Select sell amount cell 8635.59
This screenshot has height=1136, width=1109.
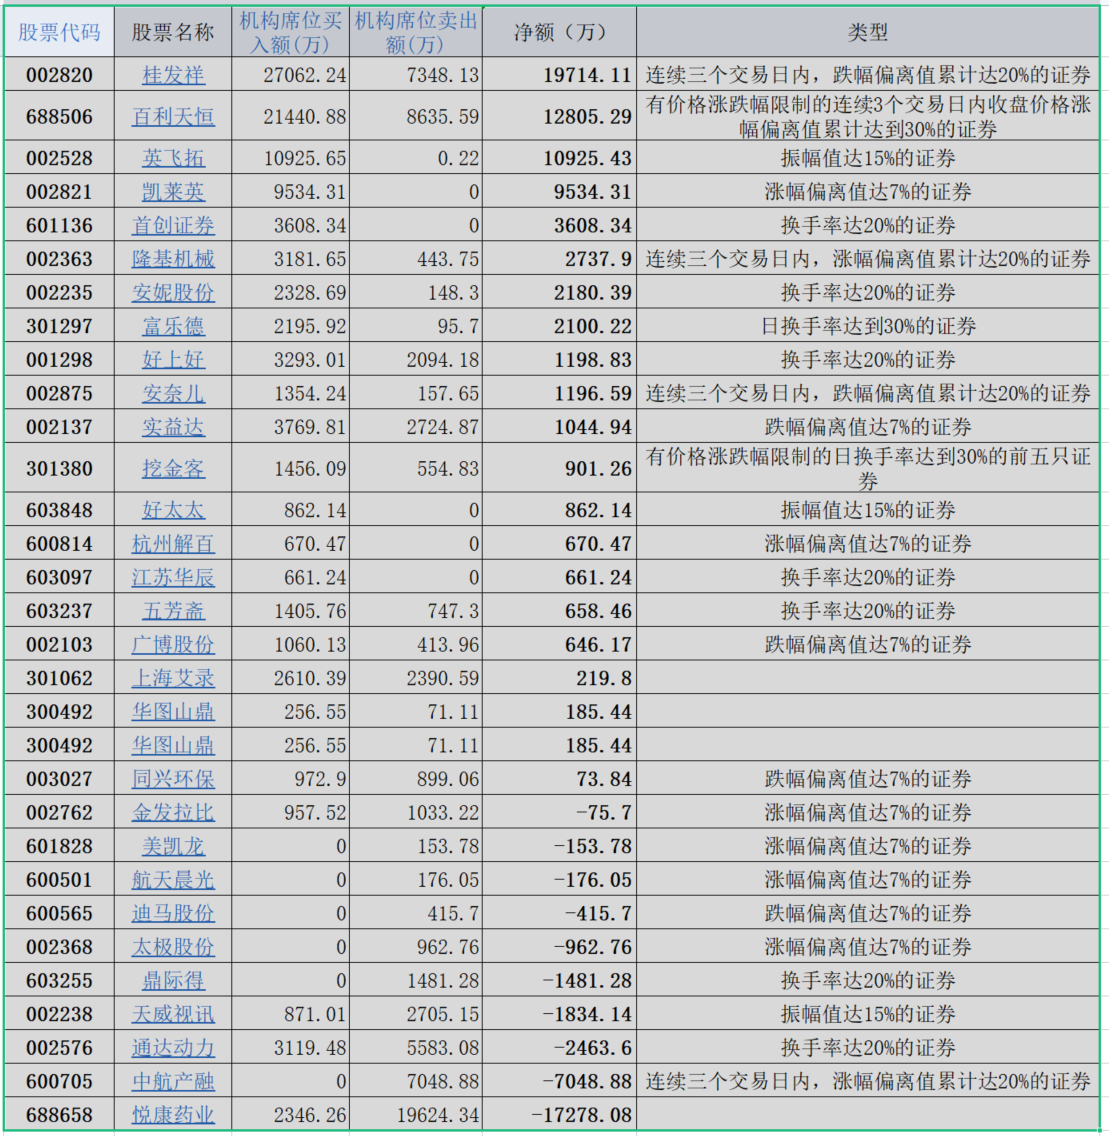(416, 116)
